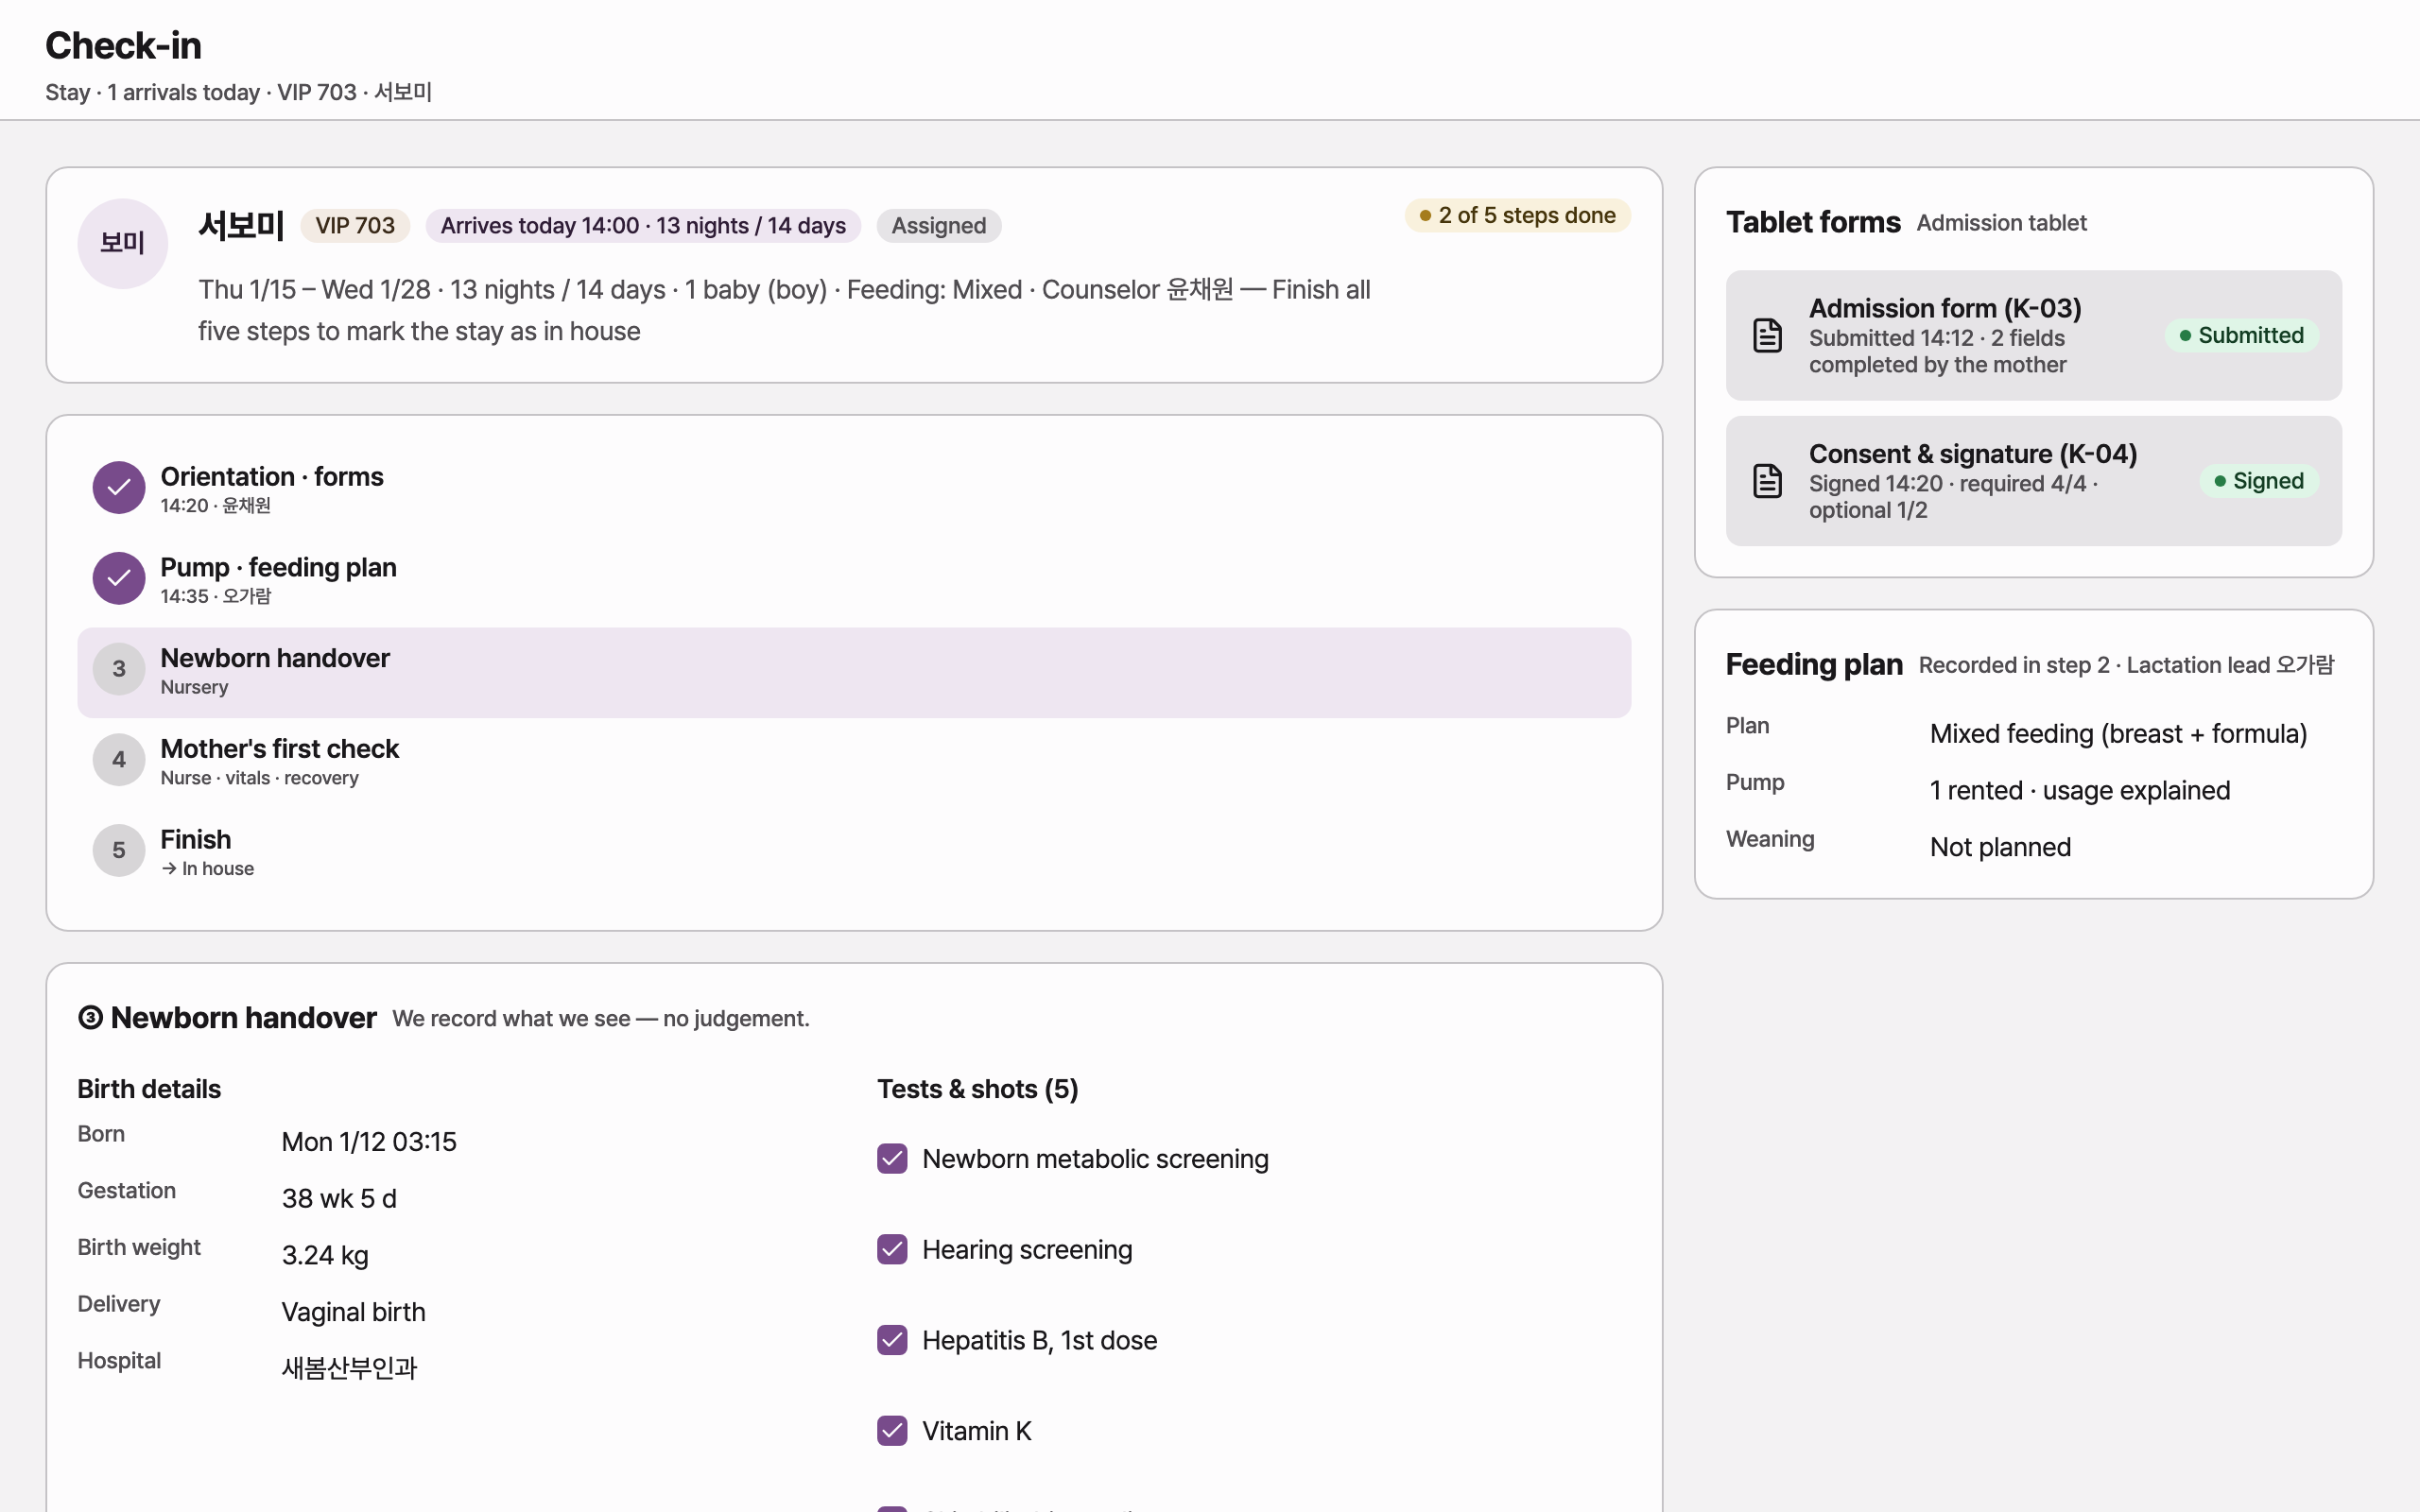Click the Signed status badge

click(2259, 481)
